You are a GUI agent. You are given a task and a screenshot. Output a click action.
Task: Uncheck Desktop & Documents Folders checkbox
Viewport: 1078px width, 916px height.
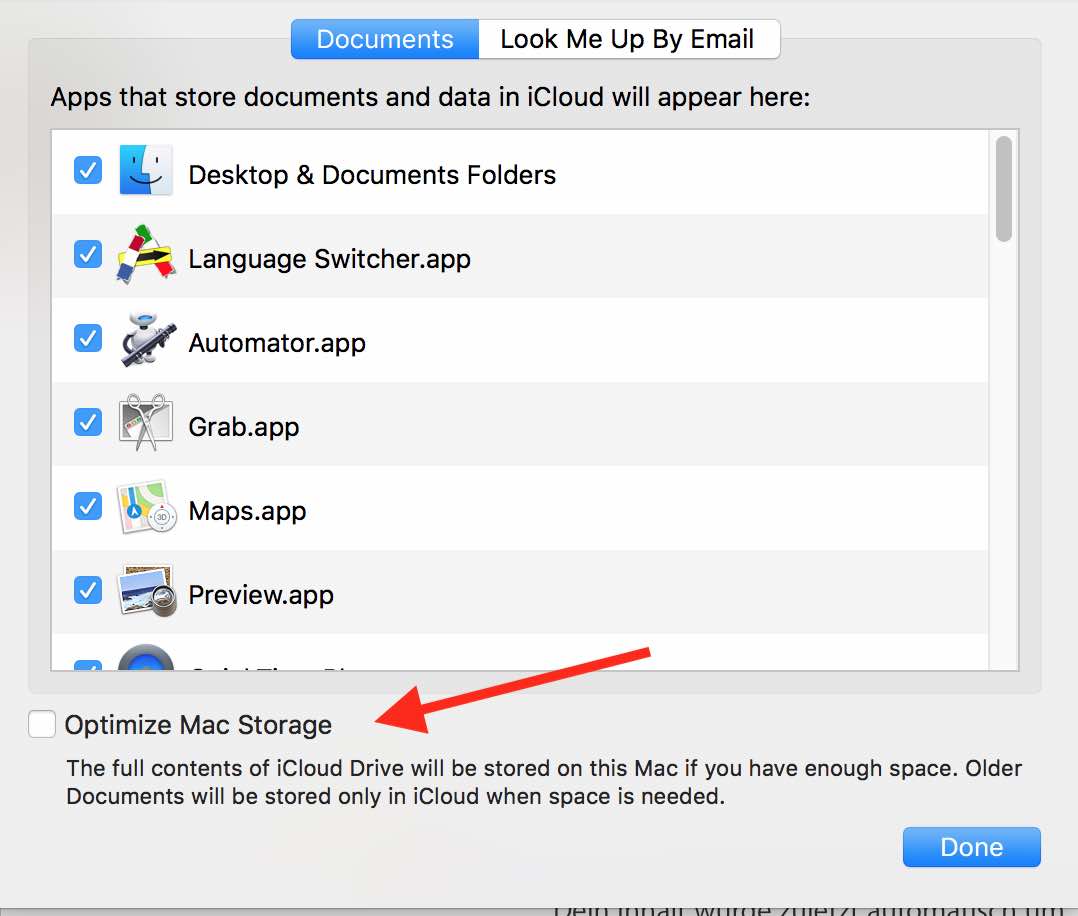[88, 171]
